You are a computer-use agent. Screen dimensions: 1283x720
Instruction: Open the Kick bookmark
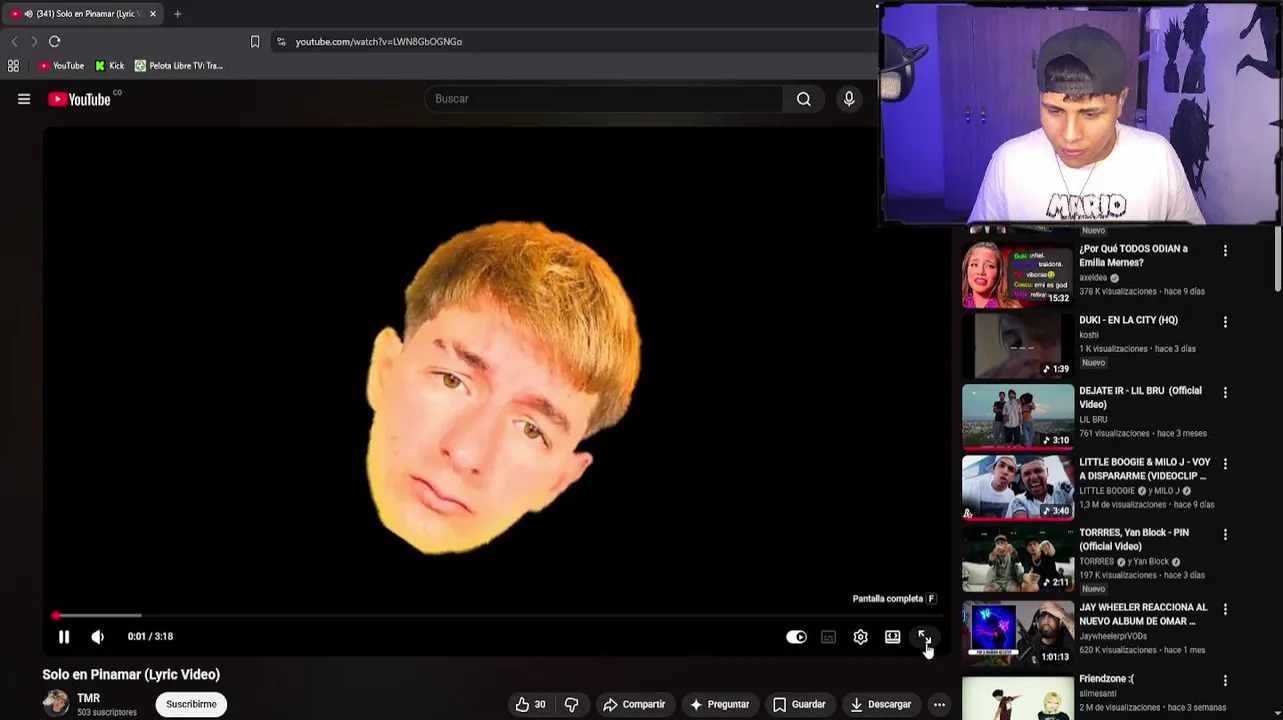(x=110, y=66)
